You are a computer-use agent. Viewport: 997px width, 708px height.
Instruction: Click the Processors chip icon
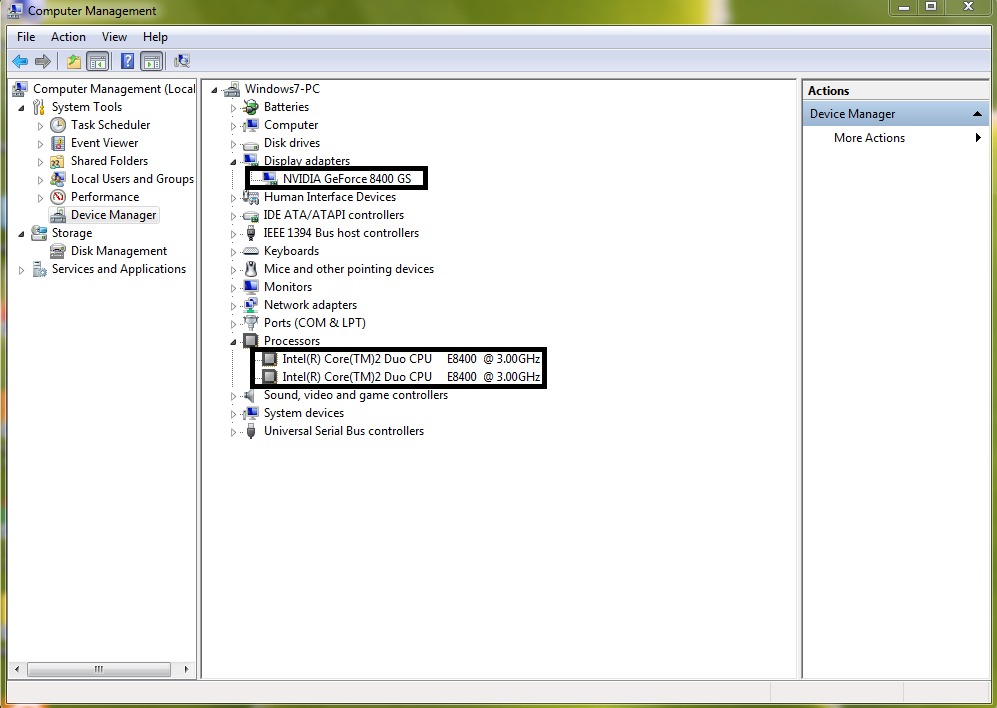pyautogui.click(x=251, y=341)
